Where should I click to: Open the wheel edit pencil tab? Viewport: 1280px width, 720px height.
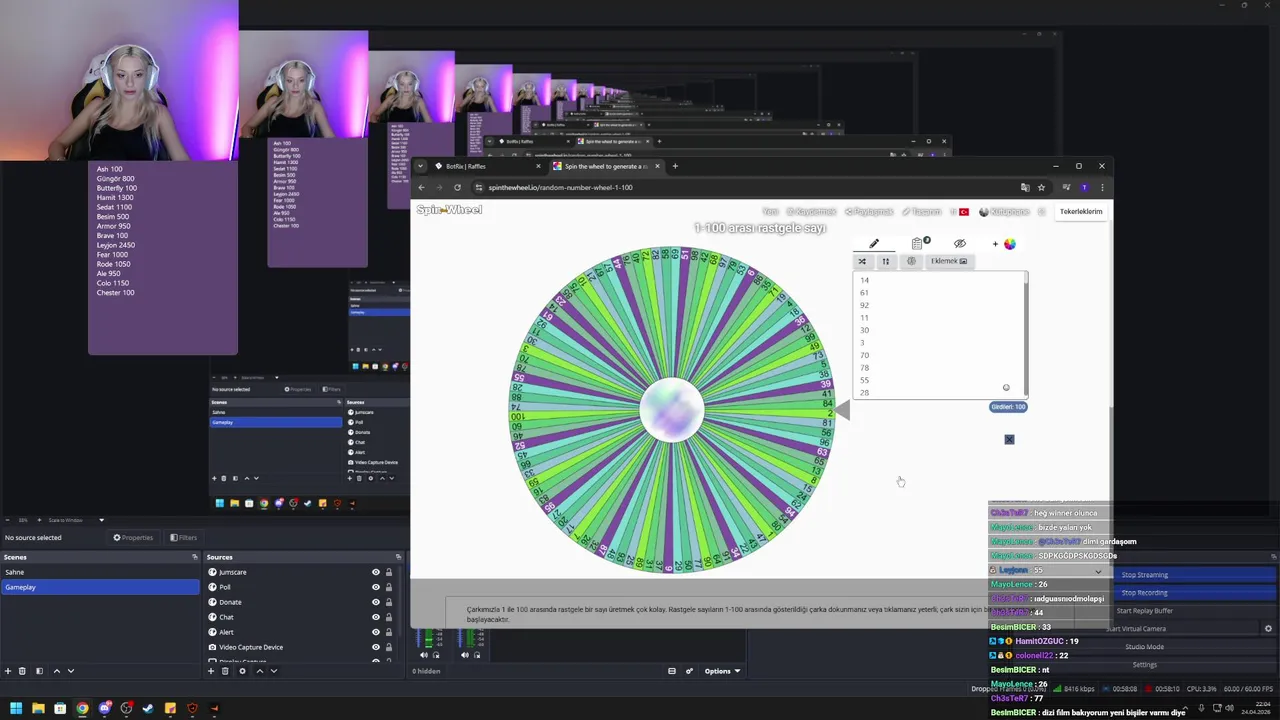[874, 243]
